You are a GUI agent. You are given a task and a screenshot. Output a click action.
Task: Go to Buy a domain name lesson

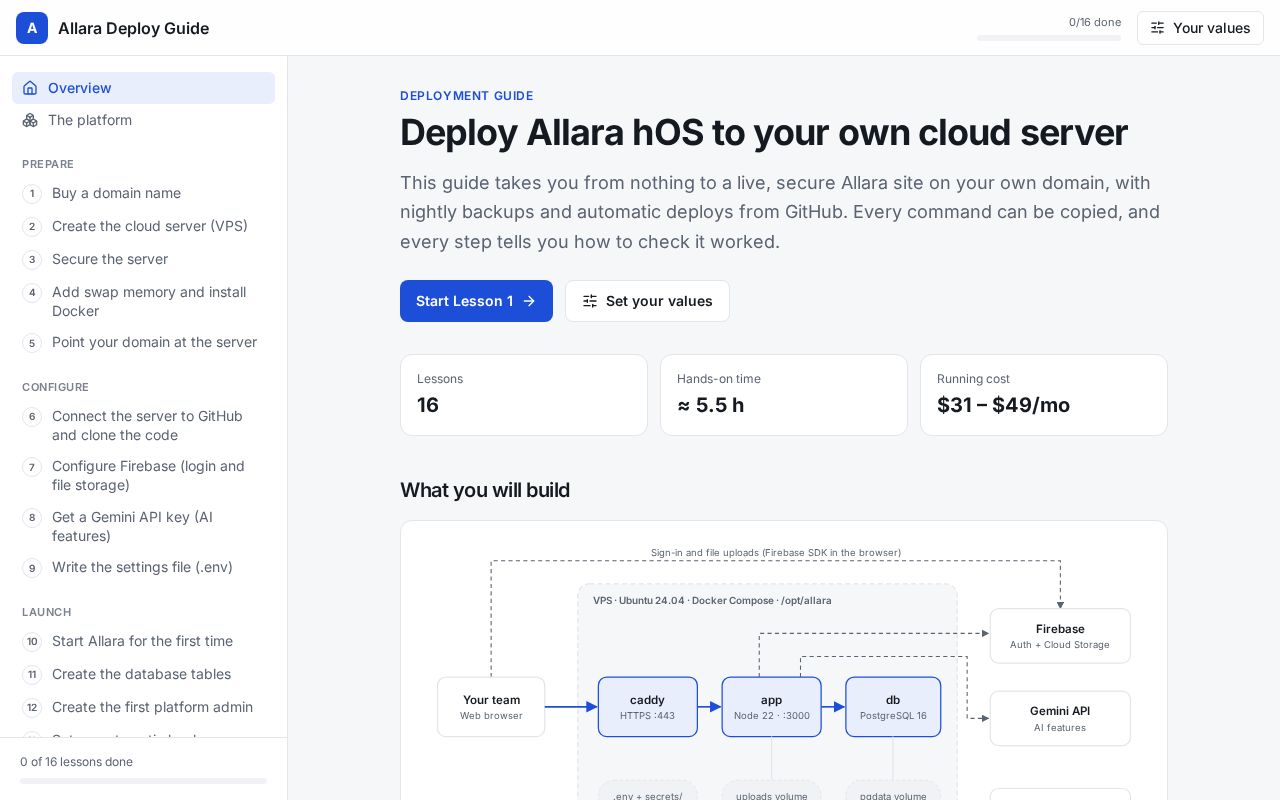(143, 193)
